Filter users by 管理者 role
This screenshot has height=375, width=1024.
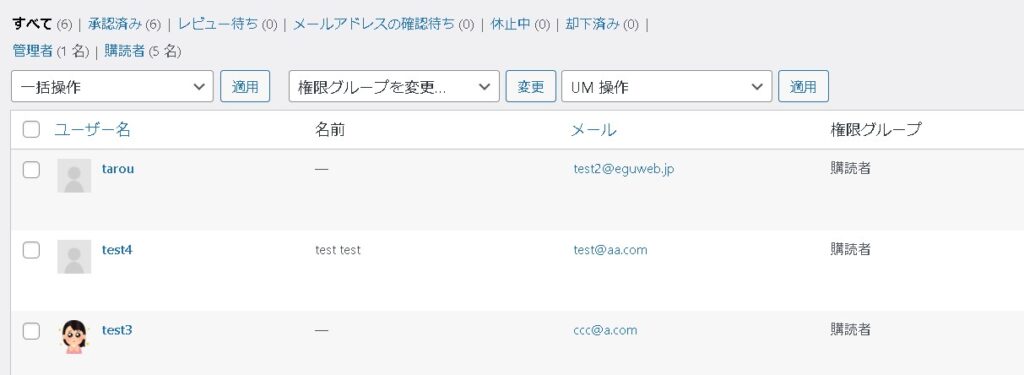[x=33, y=51]
